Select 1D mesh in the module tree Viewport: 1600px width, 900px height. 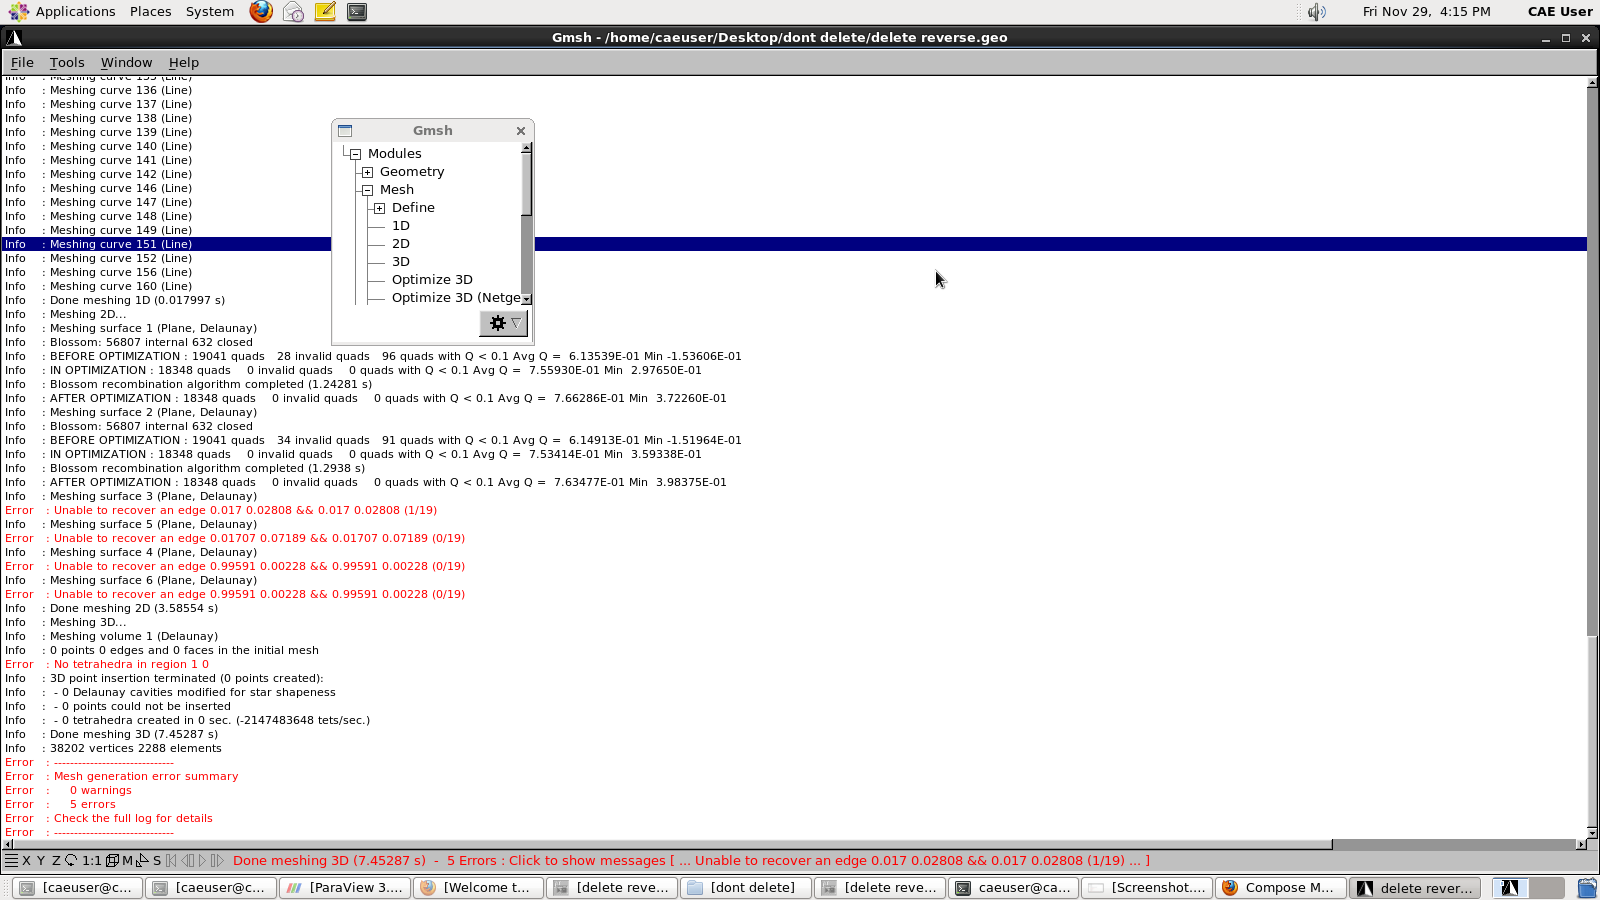[401, 226]
